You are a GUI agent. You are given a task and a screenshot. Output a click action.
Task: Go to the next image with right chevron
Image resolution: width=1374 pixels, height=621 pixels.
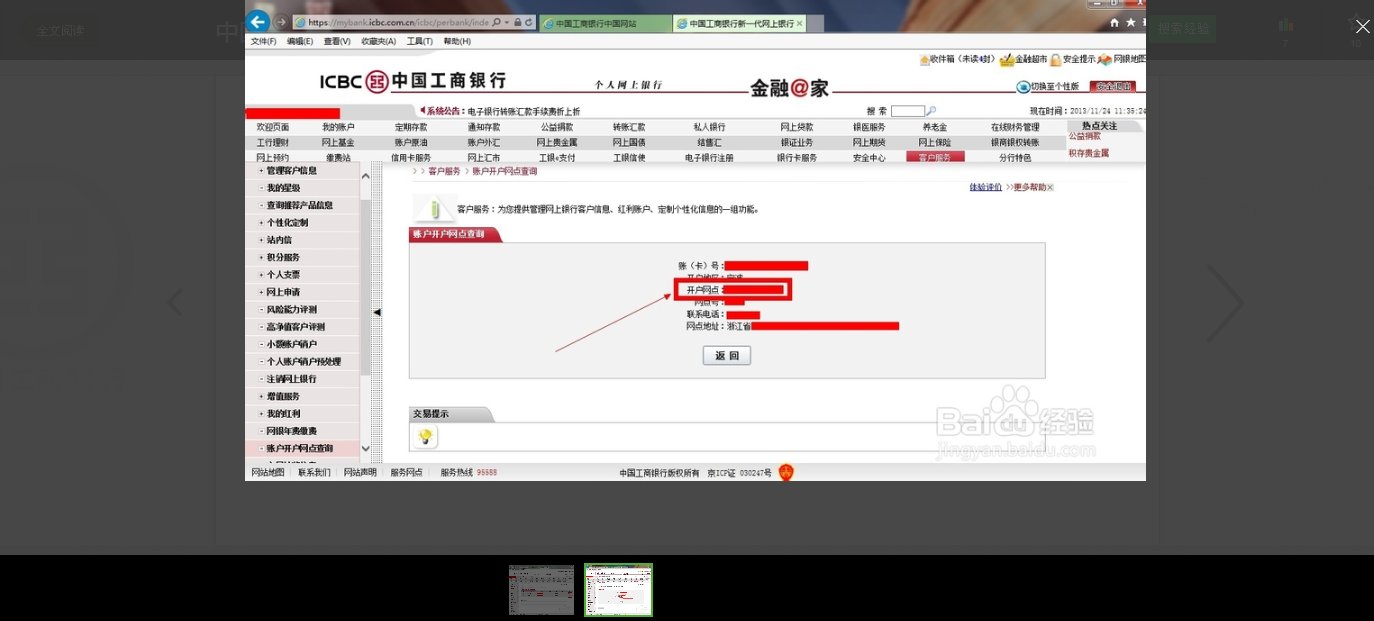[1224, 302]
